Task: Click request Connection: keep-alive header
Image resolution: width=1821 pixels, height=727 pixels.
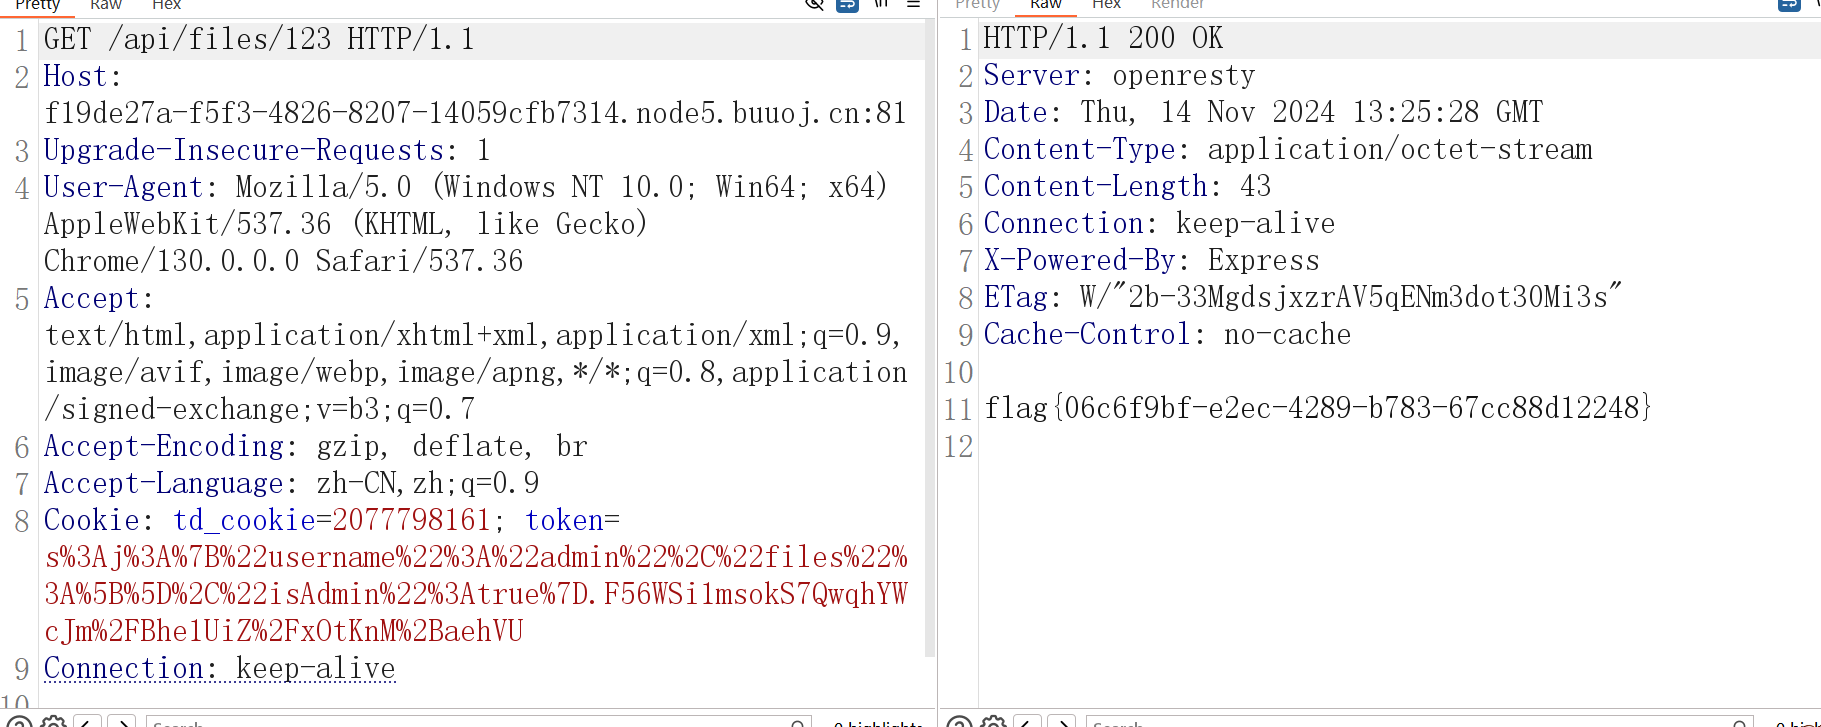Action: click(219, 669)
